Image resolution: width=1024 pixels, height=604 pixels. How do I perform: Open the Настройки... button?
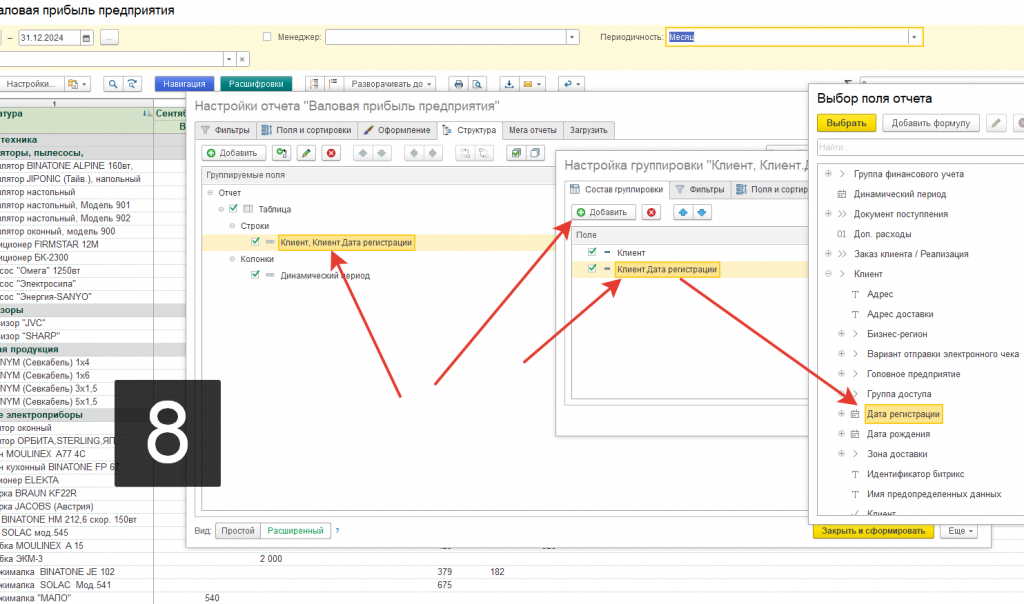pos(31,84)
